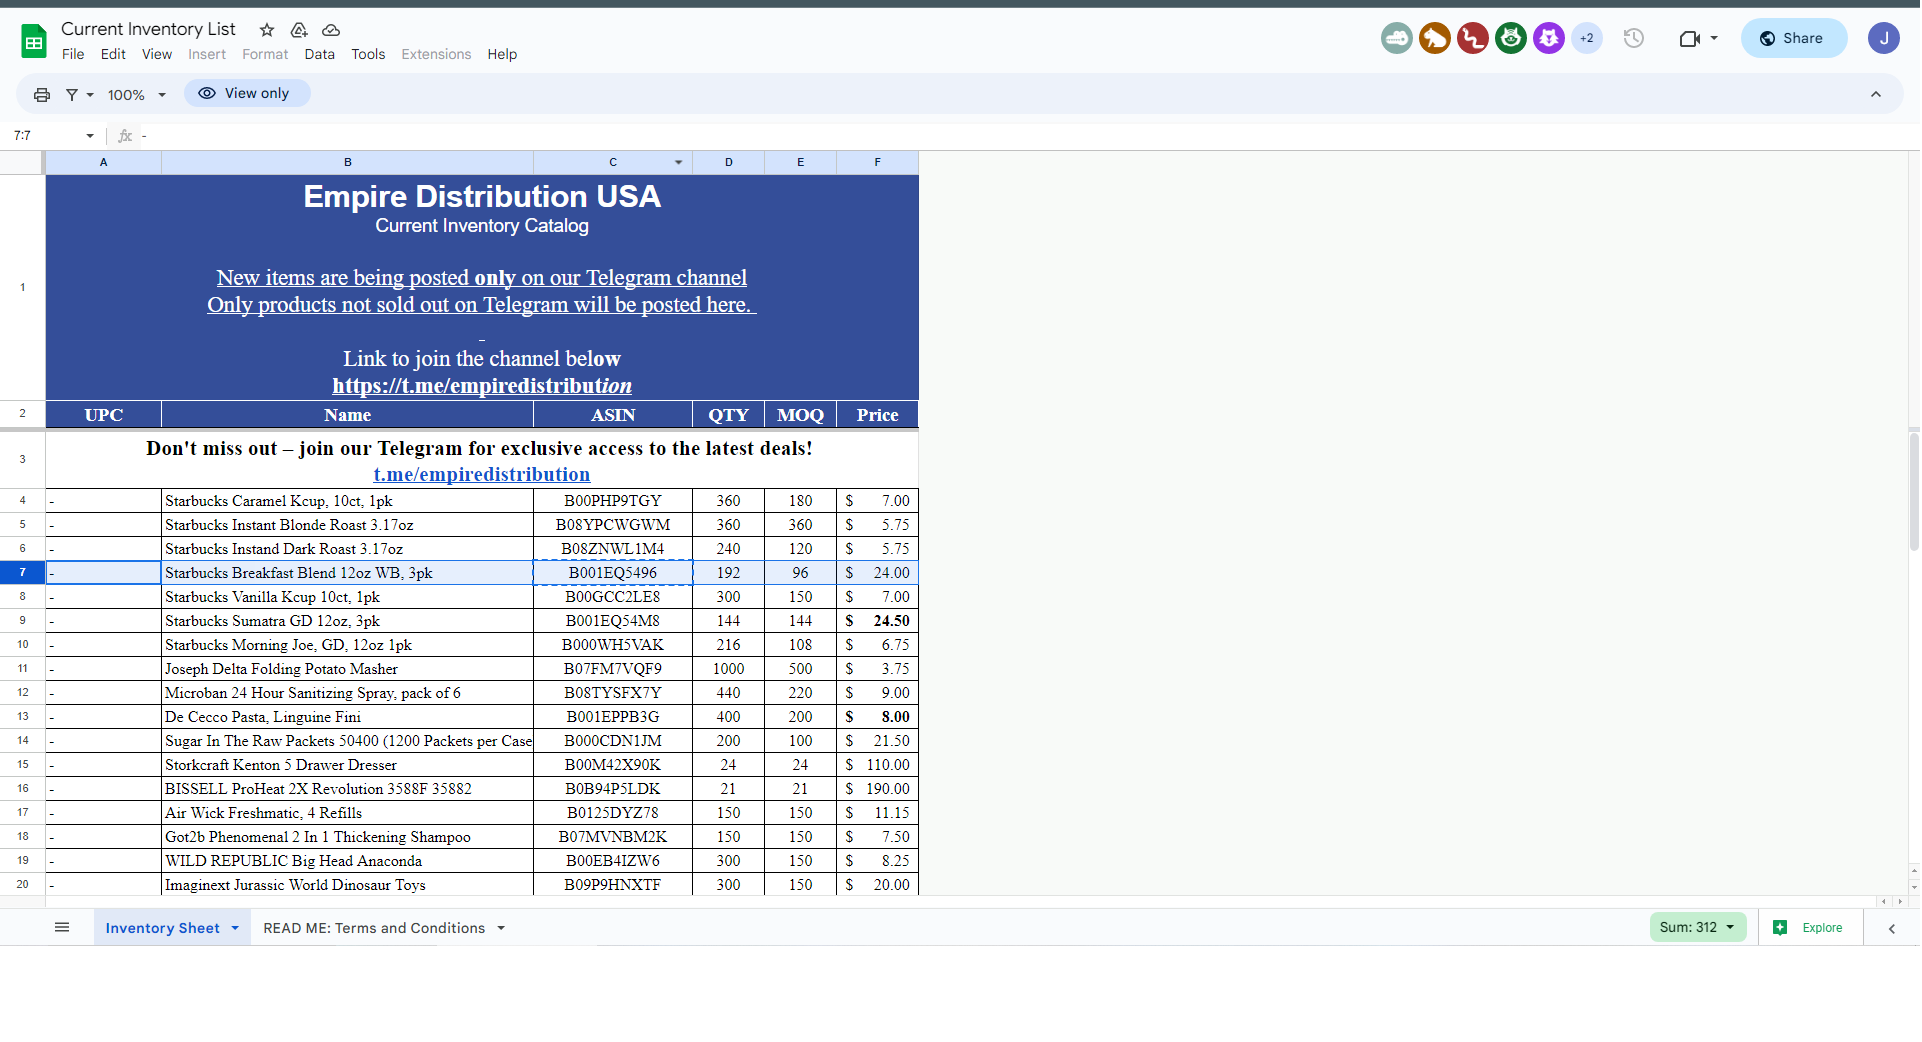Image resolution: width=1922 pixels, height=1042 pixels.
Task: Open version history clock icon
Action: [x=1634, y=38]
